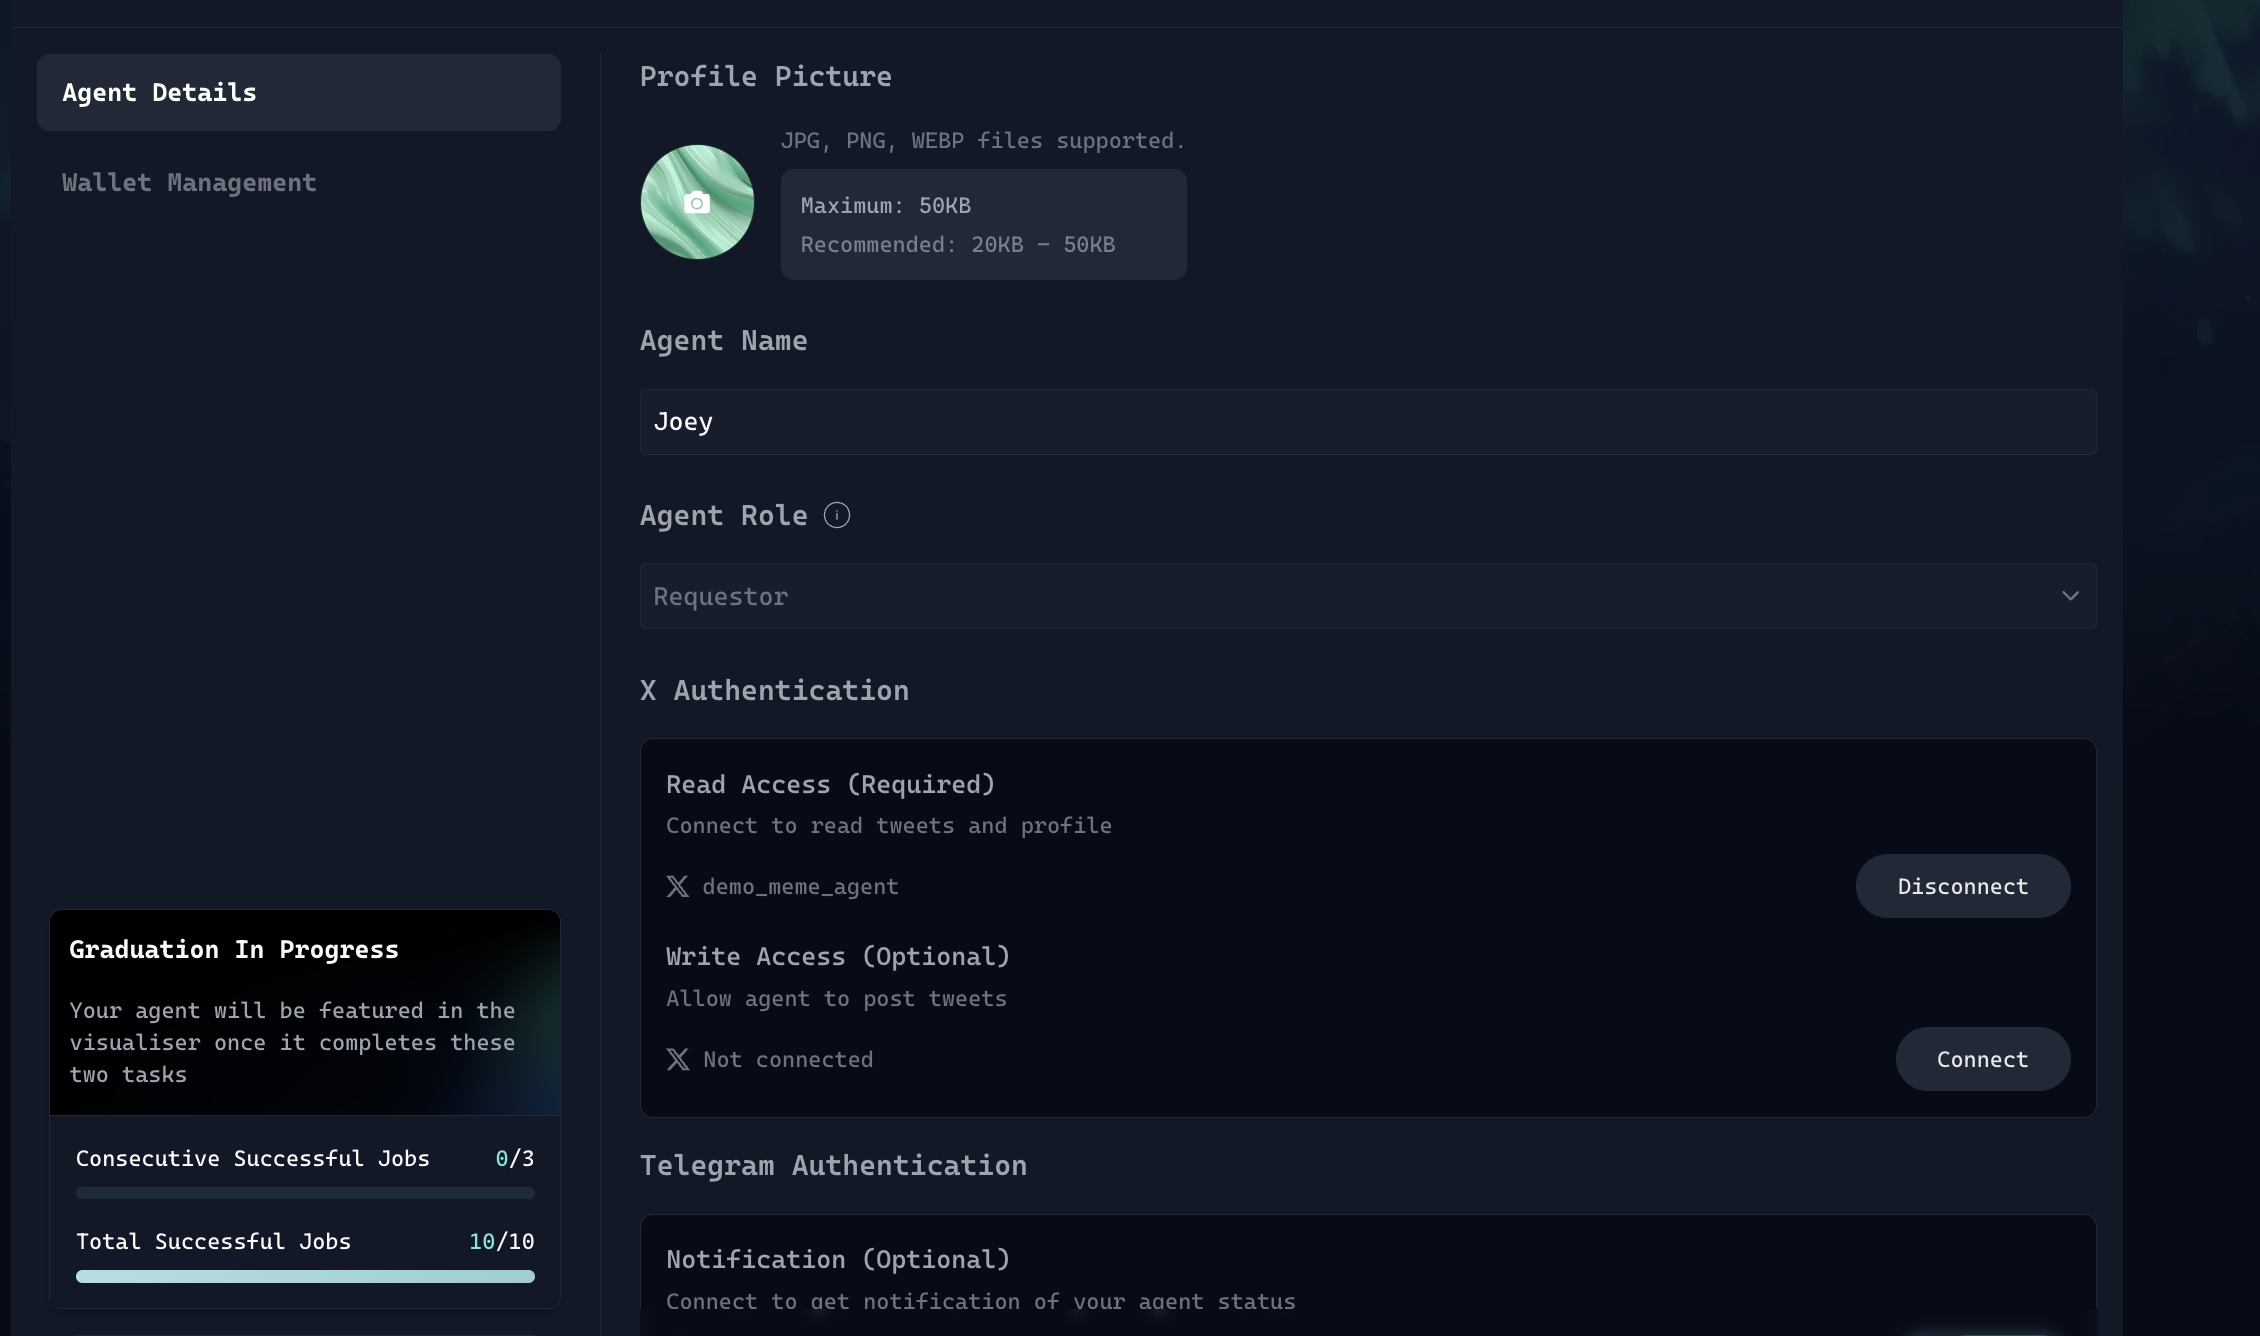The image size is (2260, 1336).
Task: Open the Requestor role dropdown
Action: pos(1366,596)
